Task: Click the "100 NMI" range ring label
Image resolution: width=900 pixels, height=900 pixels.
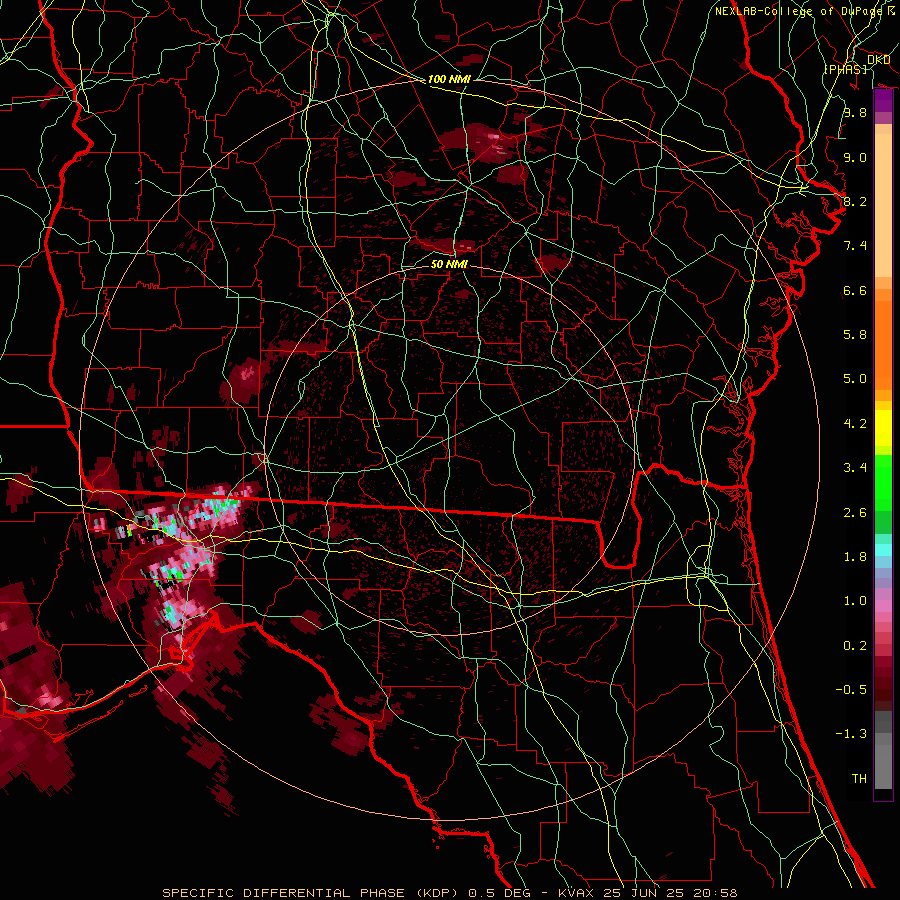Action: point(449,79)
